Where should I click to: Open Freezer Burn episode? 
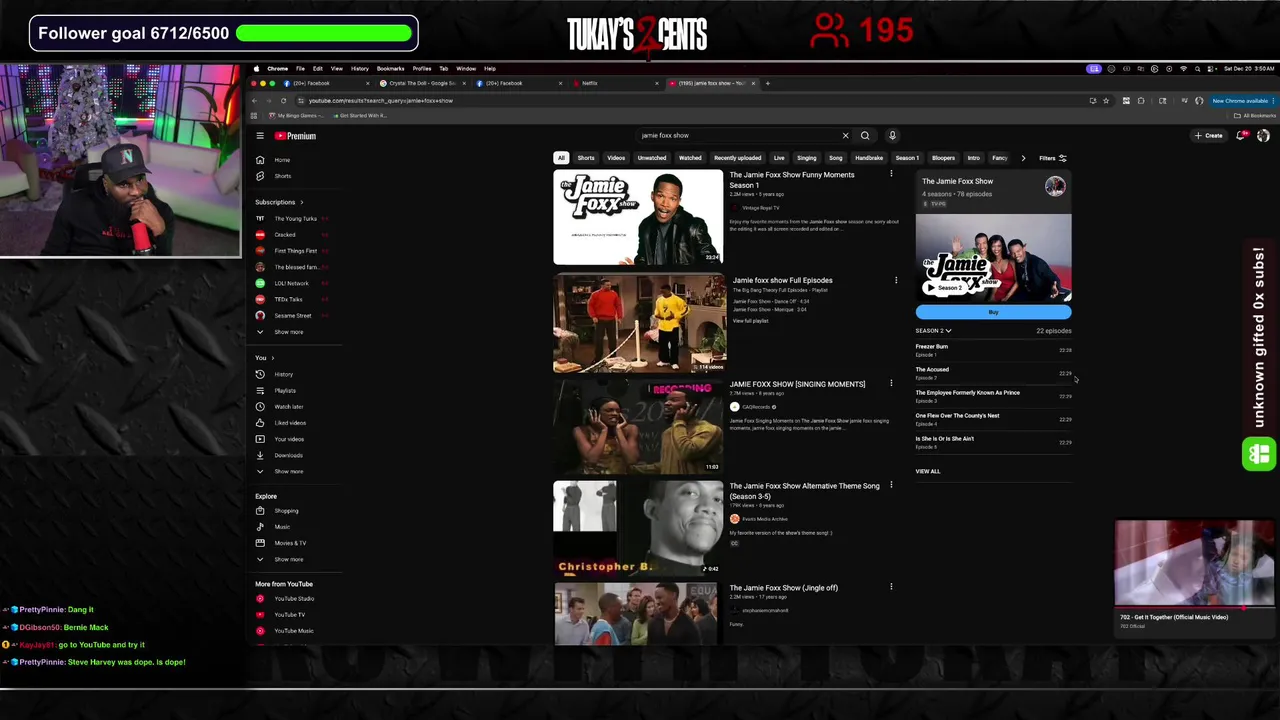[x=993, y=350]
